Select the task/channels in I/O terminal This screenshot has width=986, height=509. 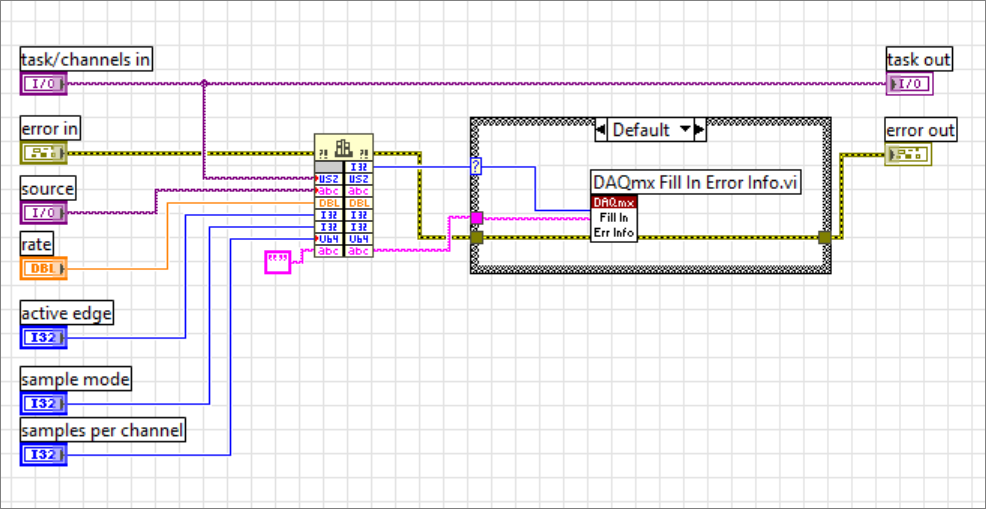[43, 83]
